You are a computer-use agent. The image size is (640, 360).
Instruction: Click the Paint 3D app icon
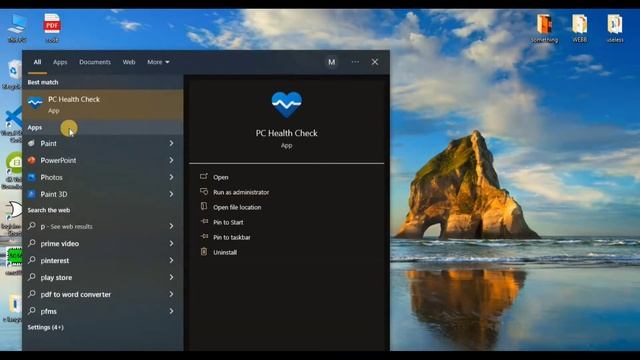point(31,194)
